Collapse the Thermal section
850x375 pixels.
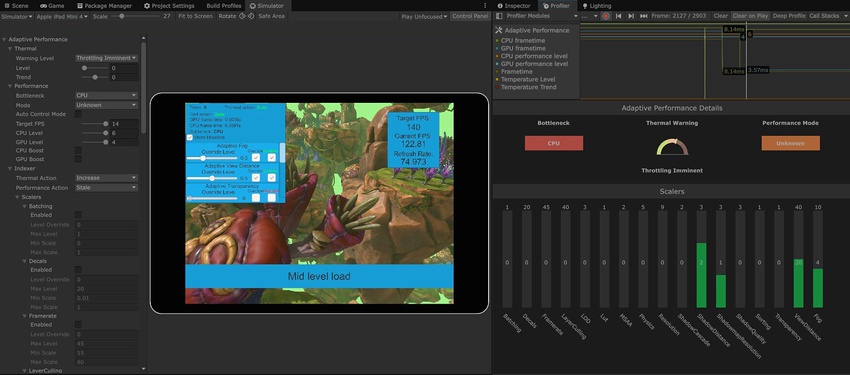(x=10, y=49)
